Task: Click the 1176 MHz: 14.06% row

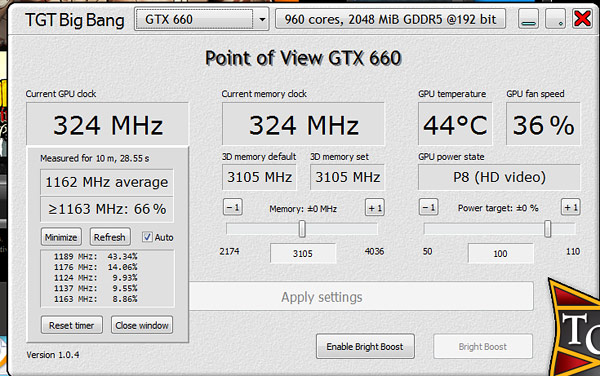Action: coord(96,267)
